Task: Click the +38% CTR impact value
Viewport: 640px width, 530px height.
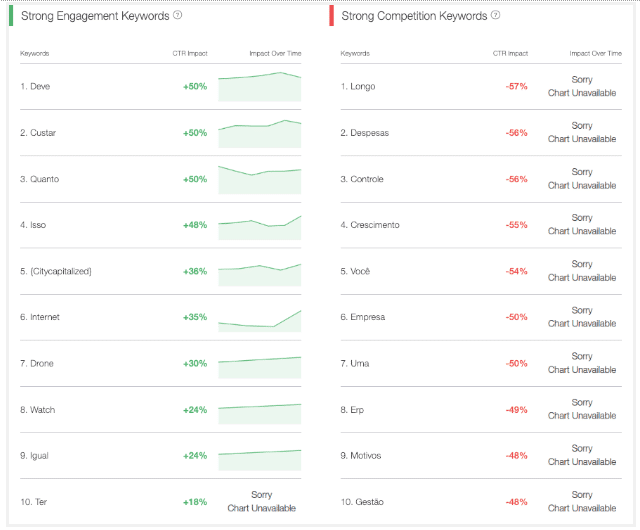Action: pos(195,271)
